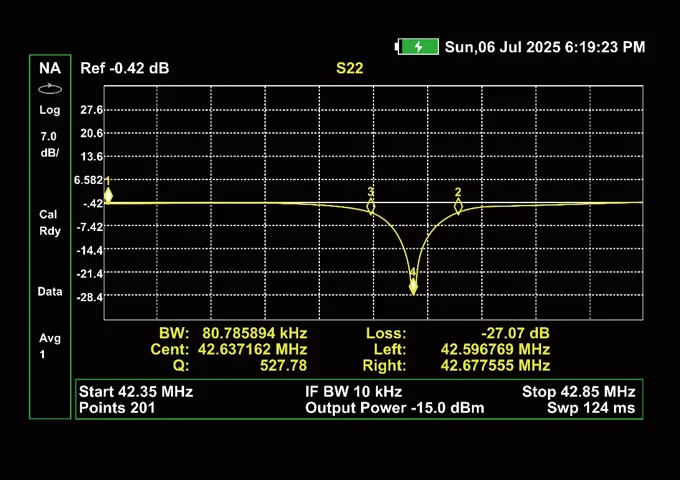Click the Avg 1 indicator
This screenshot has height=480, width=680.
click(49, 346)
